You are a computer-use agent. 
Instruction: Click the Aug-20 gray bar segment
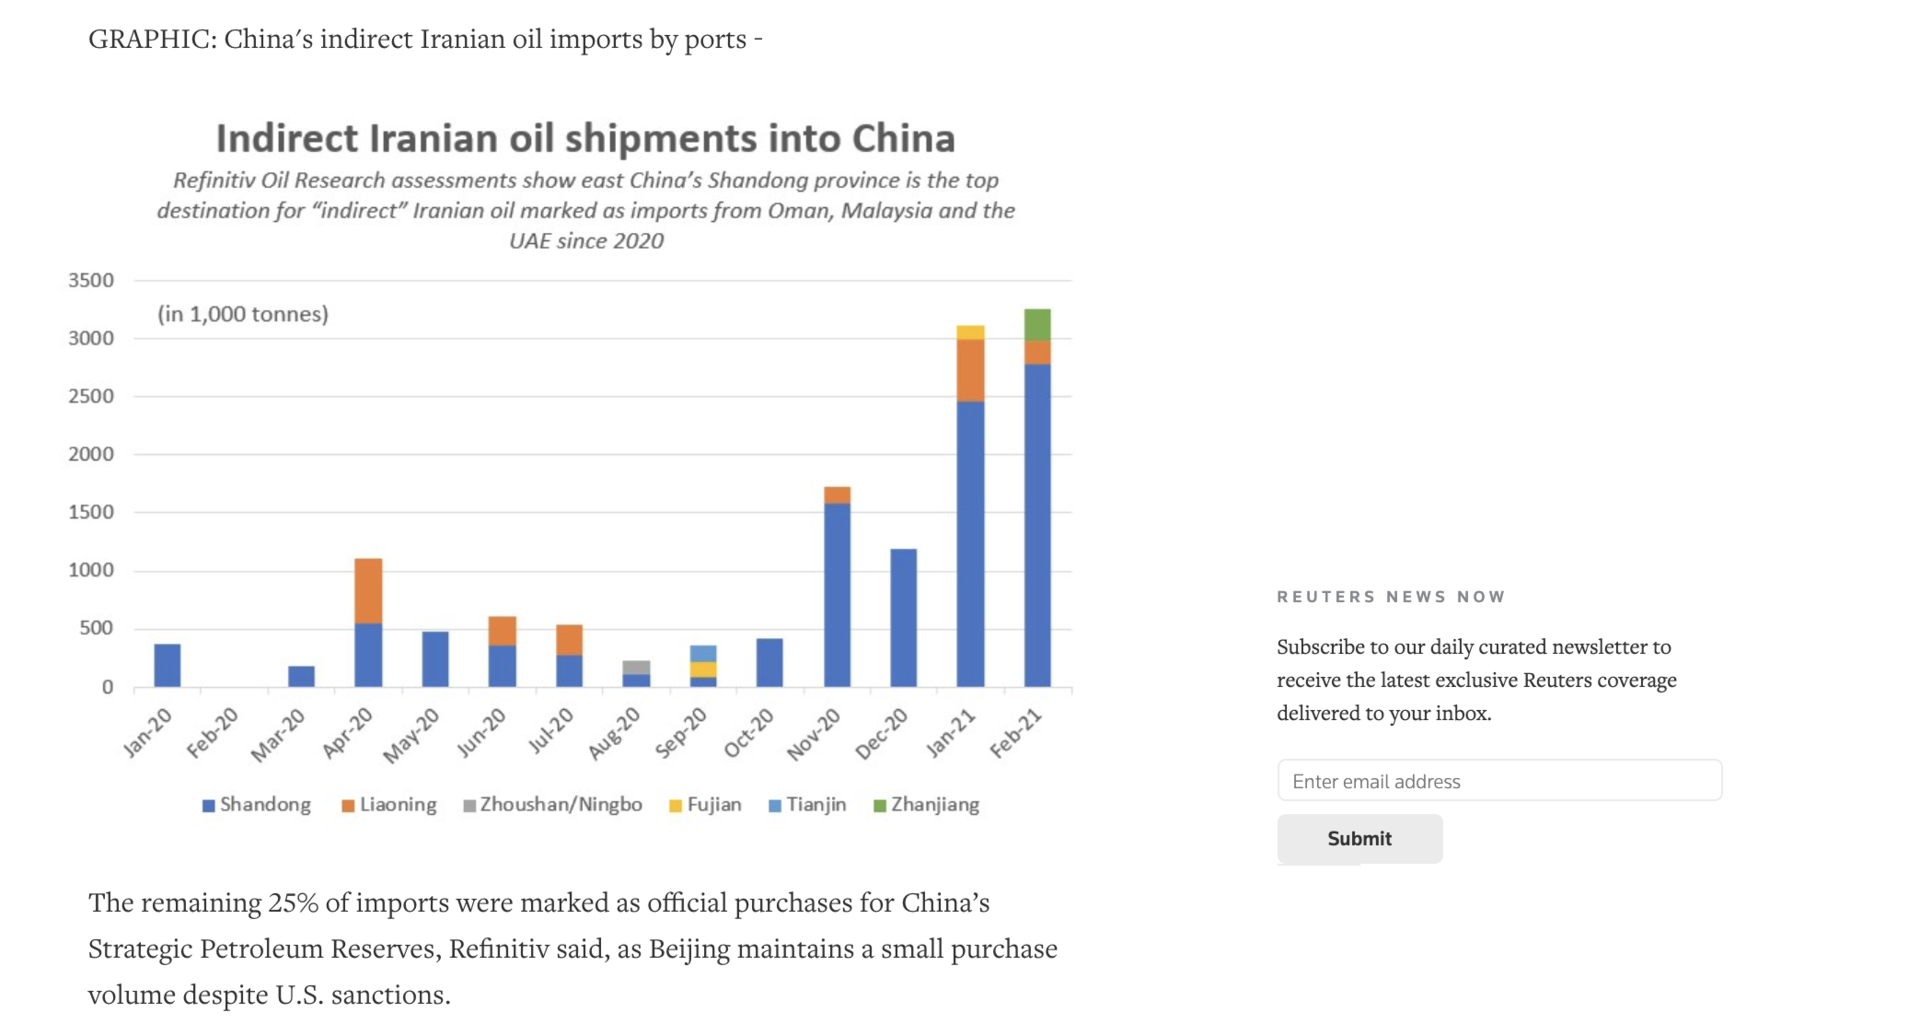(x=636, y=668)
